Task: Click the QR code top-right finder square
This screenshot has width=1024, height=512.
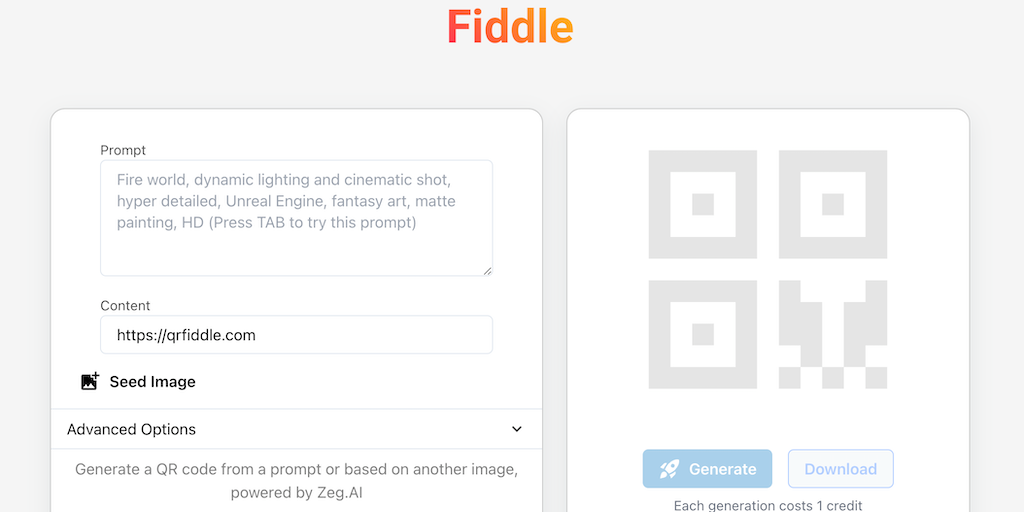Action: 833,204
